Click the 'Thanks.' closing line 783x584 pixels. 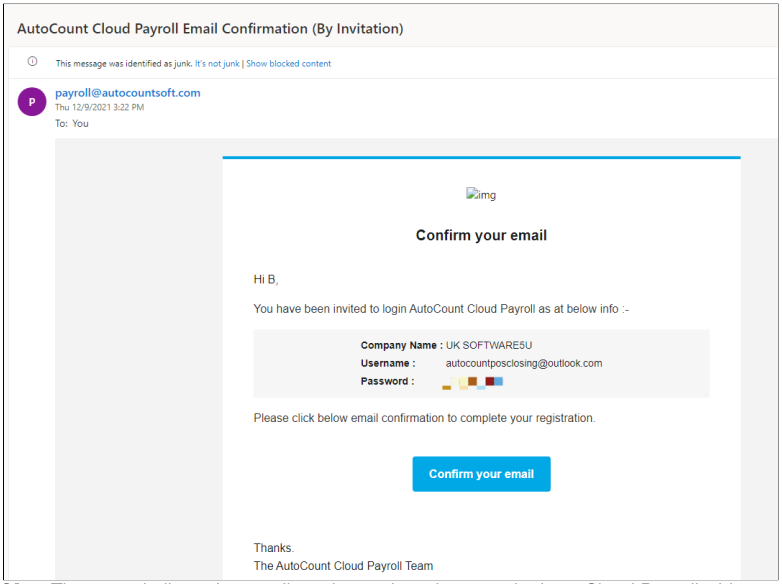(x=274, y=548)
